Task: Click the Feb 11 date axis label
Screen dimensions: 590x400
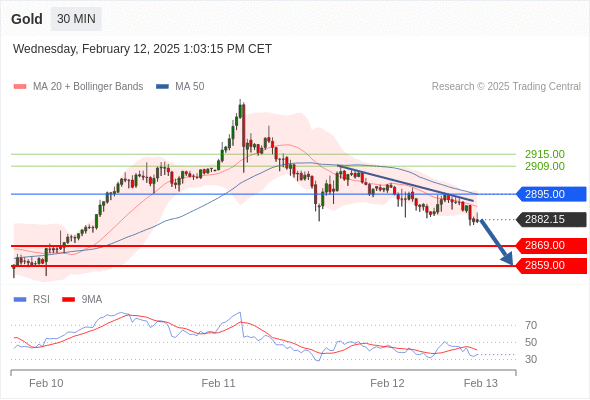Action: coord(218,383)
